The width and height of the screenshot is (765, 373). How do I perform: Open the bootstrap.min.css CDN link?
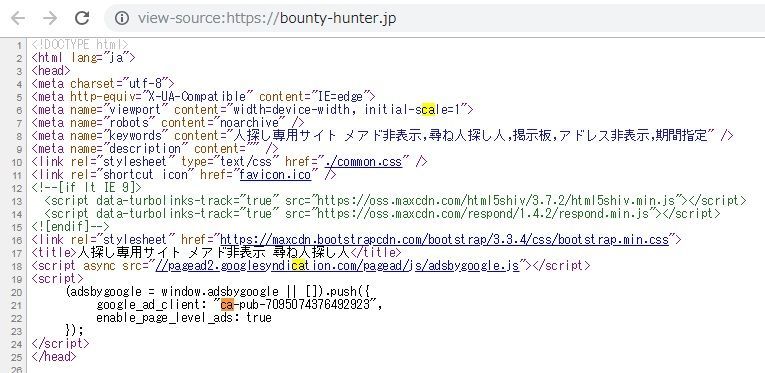click(x=444, y=239)
